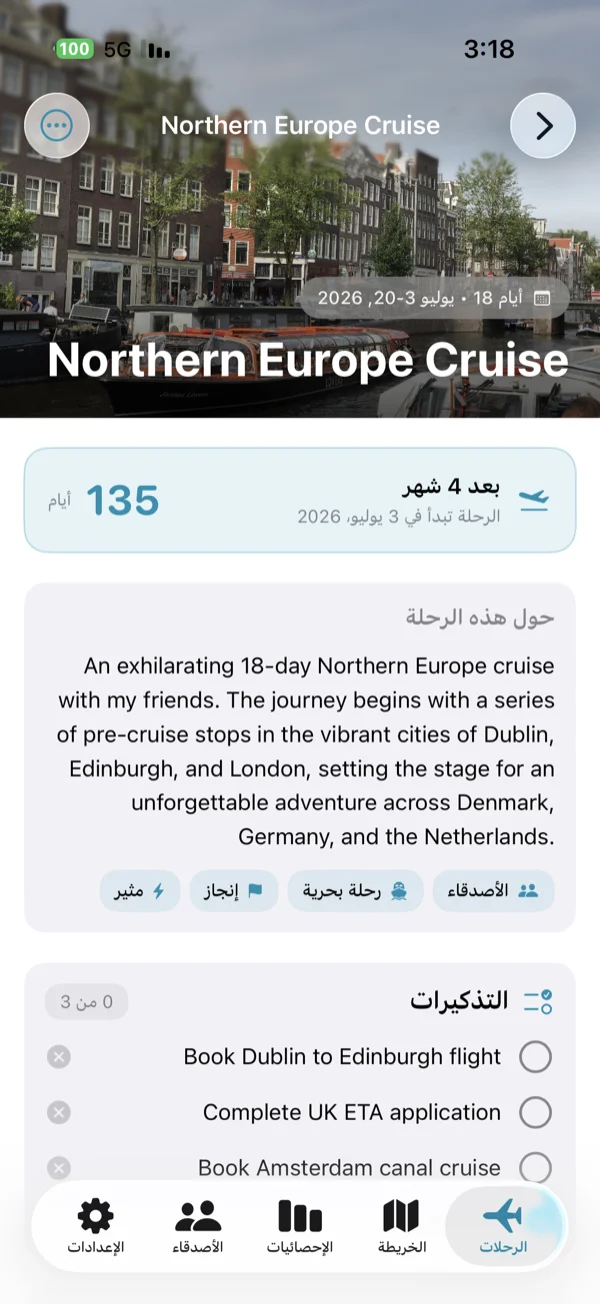Select the رحلة بحرية cruise tag chip
The image size is (600, 1304).
(x=356, y=891)
